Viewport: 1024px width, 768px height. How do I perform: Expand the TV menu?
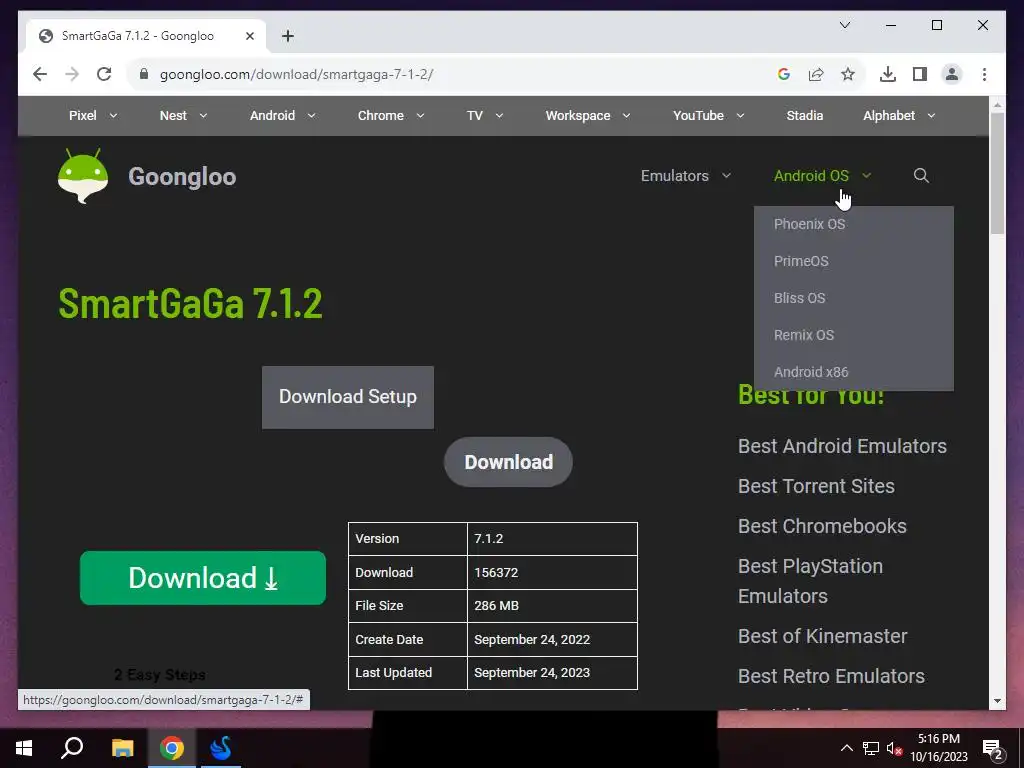pyautogui.click(x=485, y=116)
